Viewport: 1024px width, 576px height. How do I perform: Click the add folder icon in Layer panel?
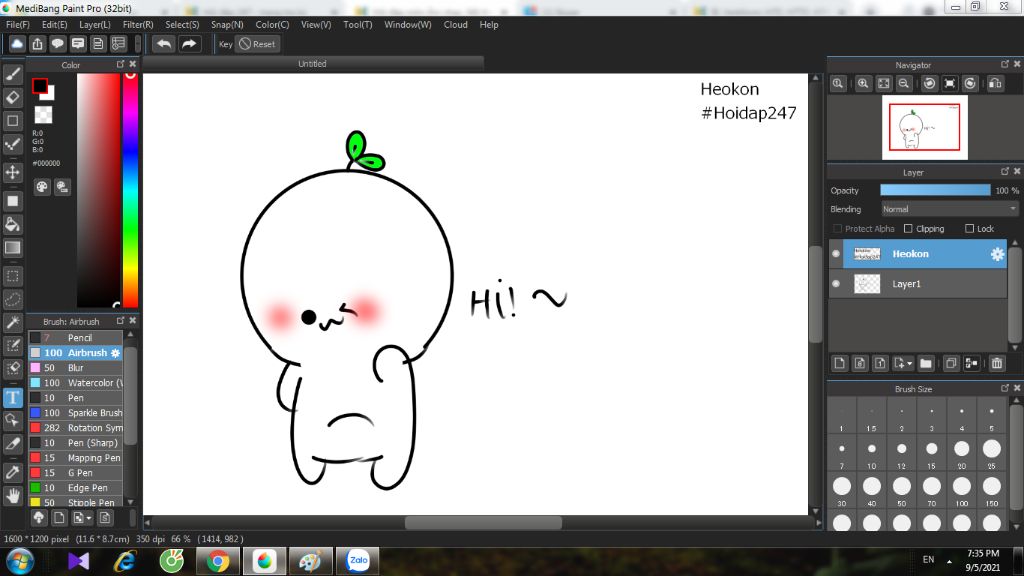pyautogui.click(x=925, y=363)
